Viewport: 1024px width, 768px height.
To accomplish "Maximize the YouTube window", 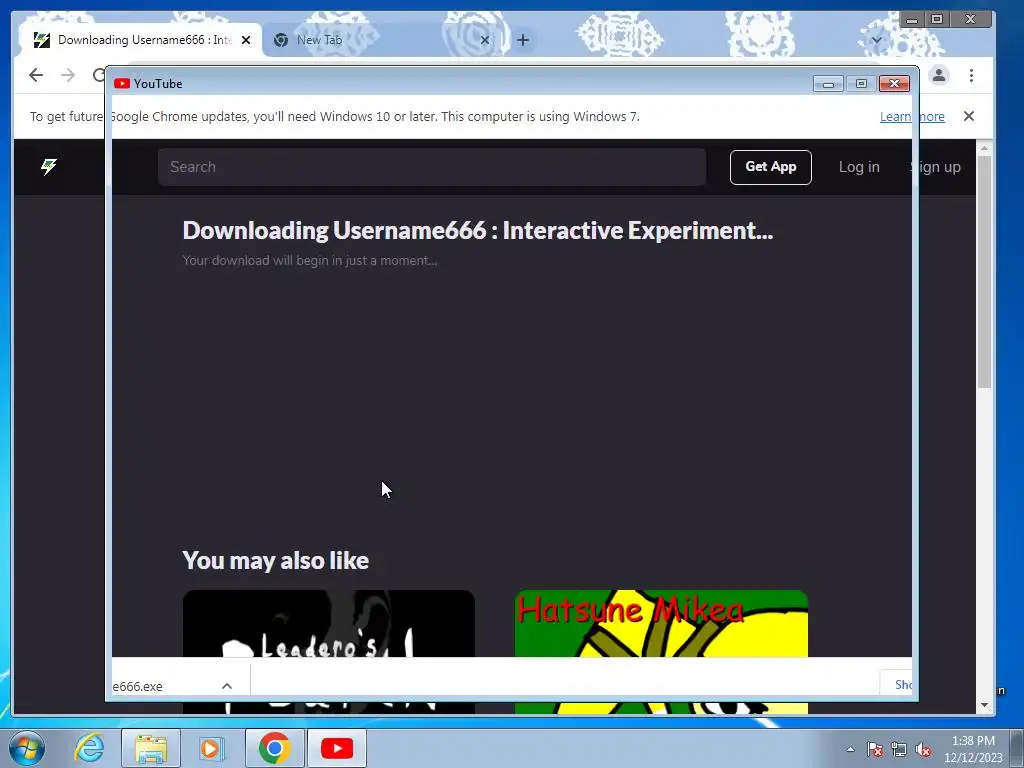I will (x=861, y=84).
